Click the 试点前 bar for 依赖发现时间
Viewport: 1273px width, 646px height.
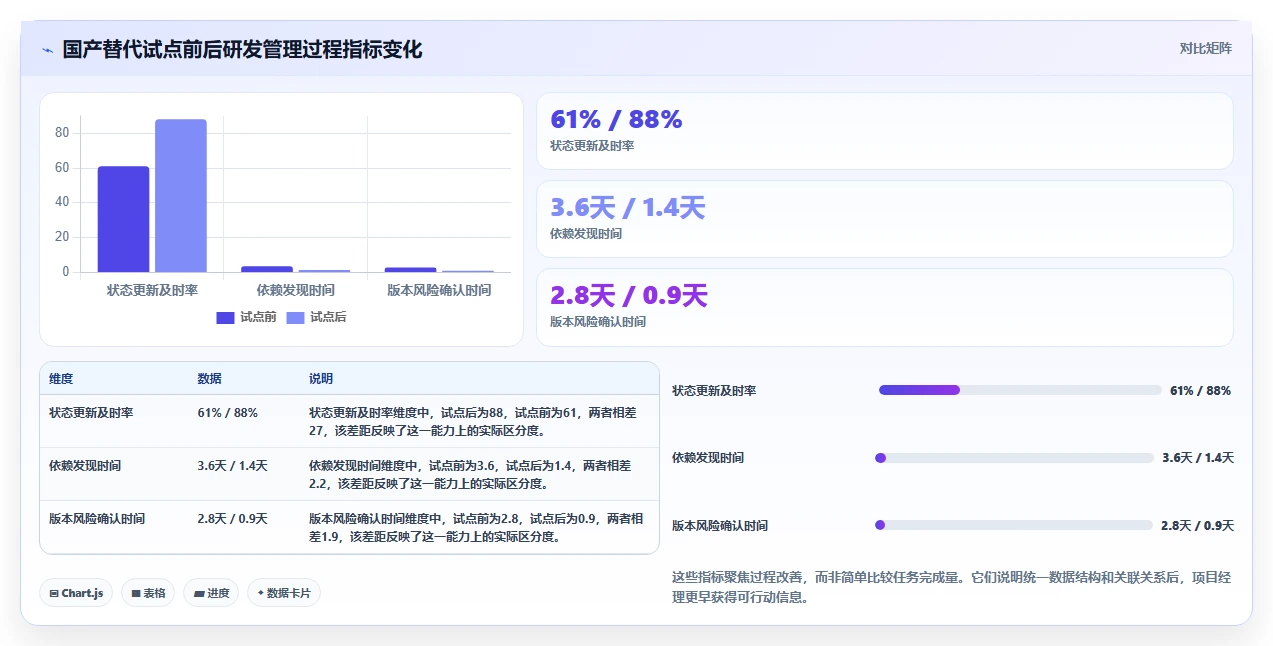pyautogui.click(x=267, y=269)
